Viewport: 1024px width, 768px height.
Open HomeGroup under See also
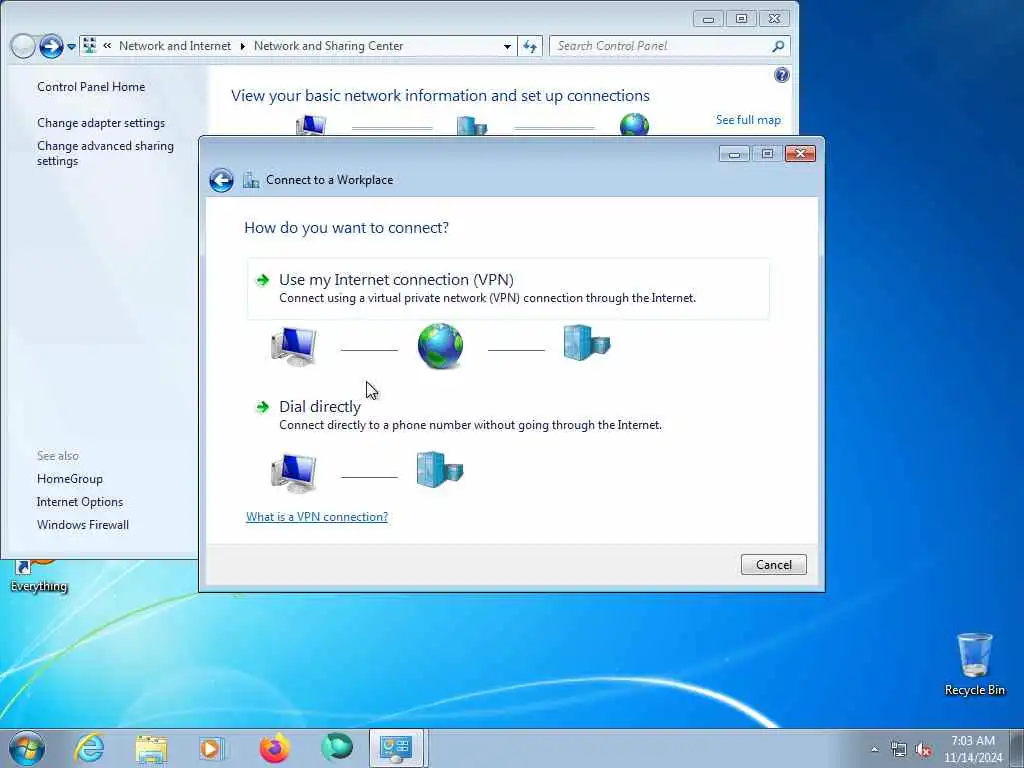point(70,479)
